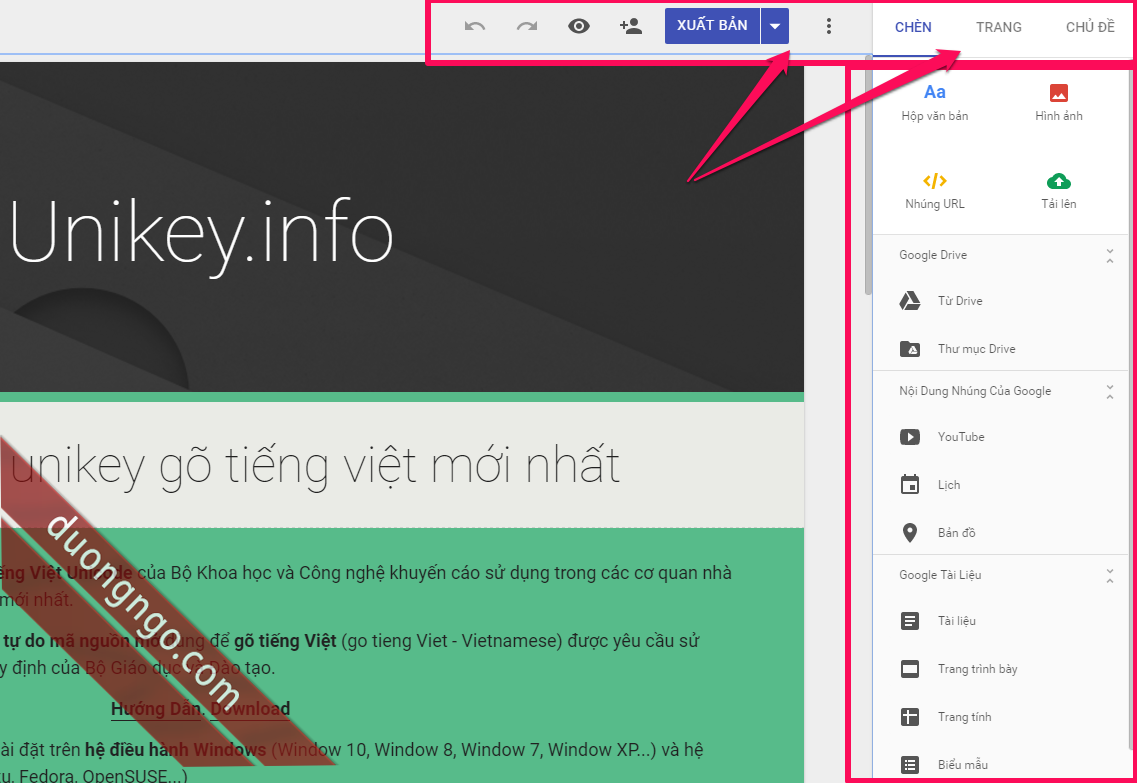The height and width of the screenshot is (783, 1137).
Task: Publish site with XUẤT BẢN button
Action: click(x=712, y=26)
